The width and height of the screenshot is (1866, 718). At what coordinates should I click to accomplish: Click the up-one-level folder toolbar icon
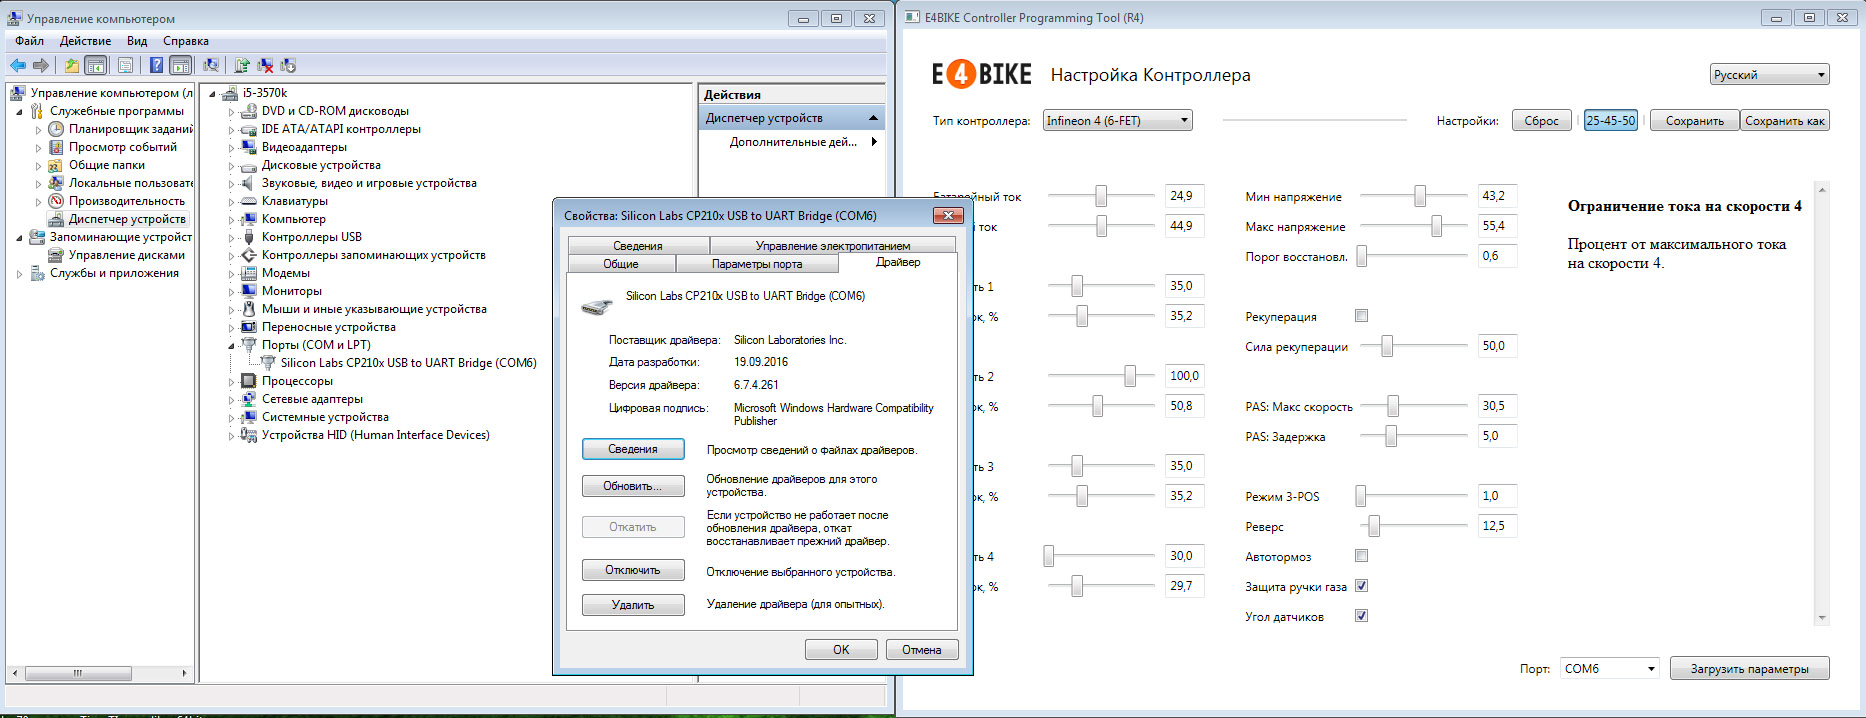click(x=72, y=66)
